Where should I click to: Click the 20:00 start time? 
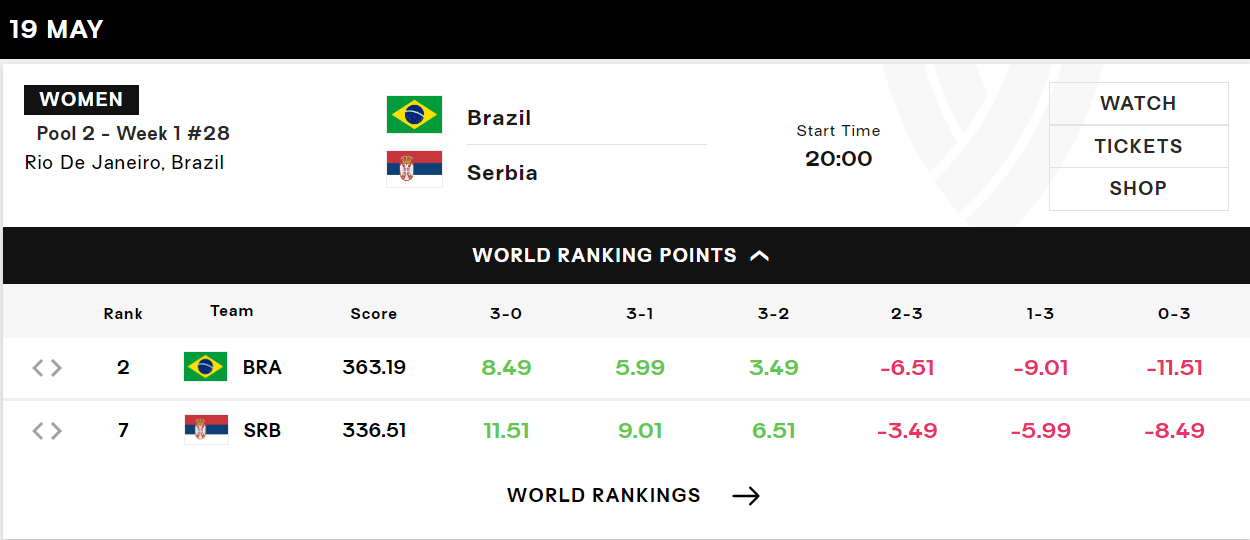pos(838,158)
